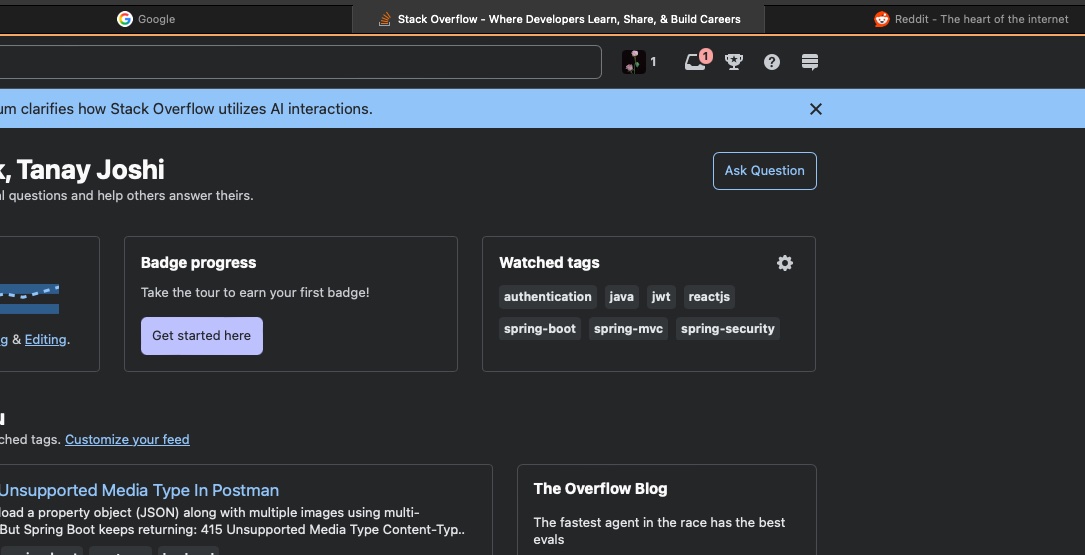Select the spring-boot watched tag
The height and width of the screenshot is (555, 1085).
540,329
